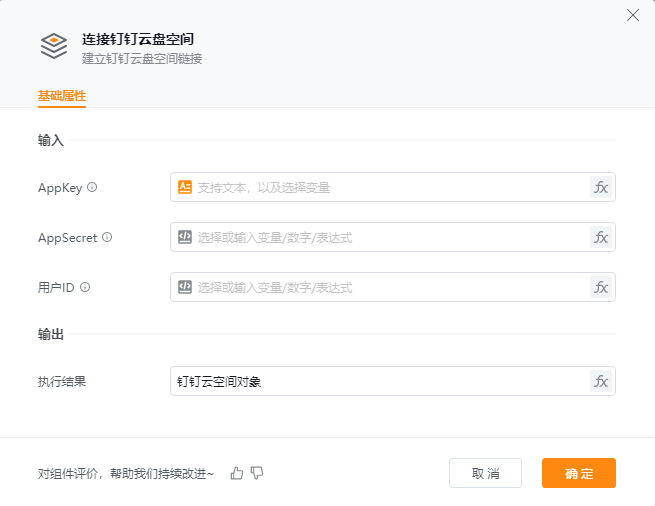655x506 pixels.
Task: Click the info icon beside AppKey
Action: 92,187
